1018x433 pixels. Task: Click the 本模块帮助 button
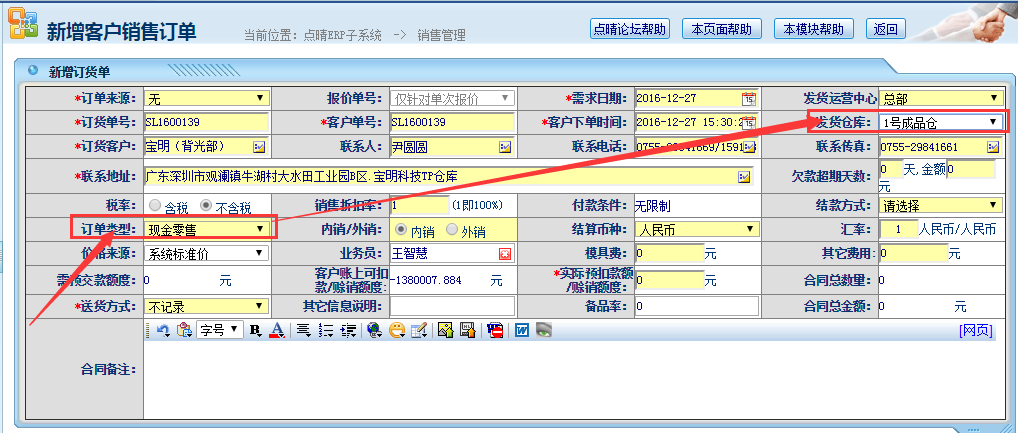coord(813,29)
